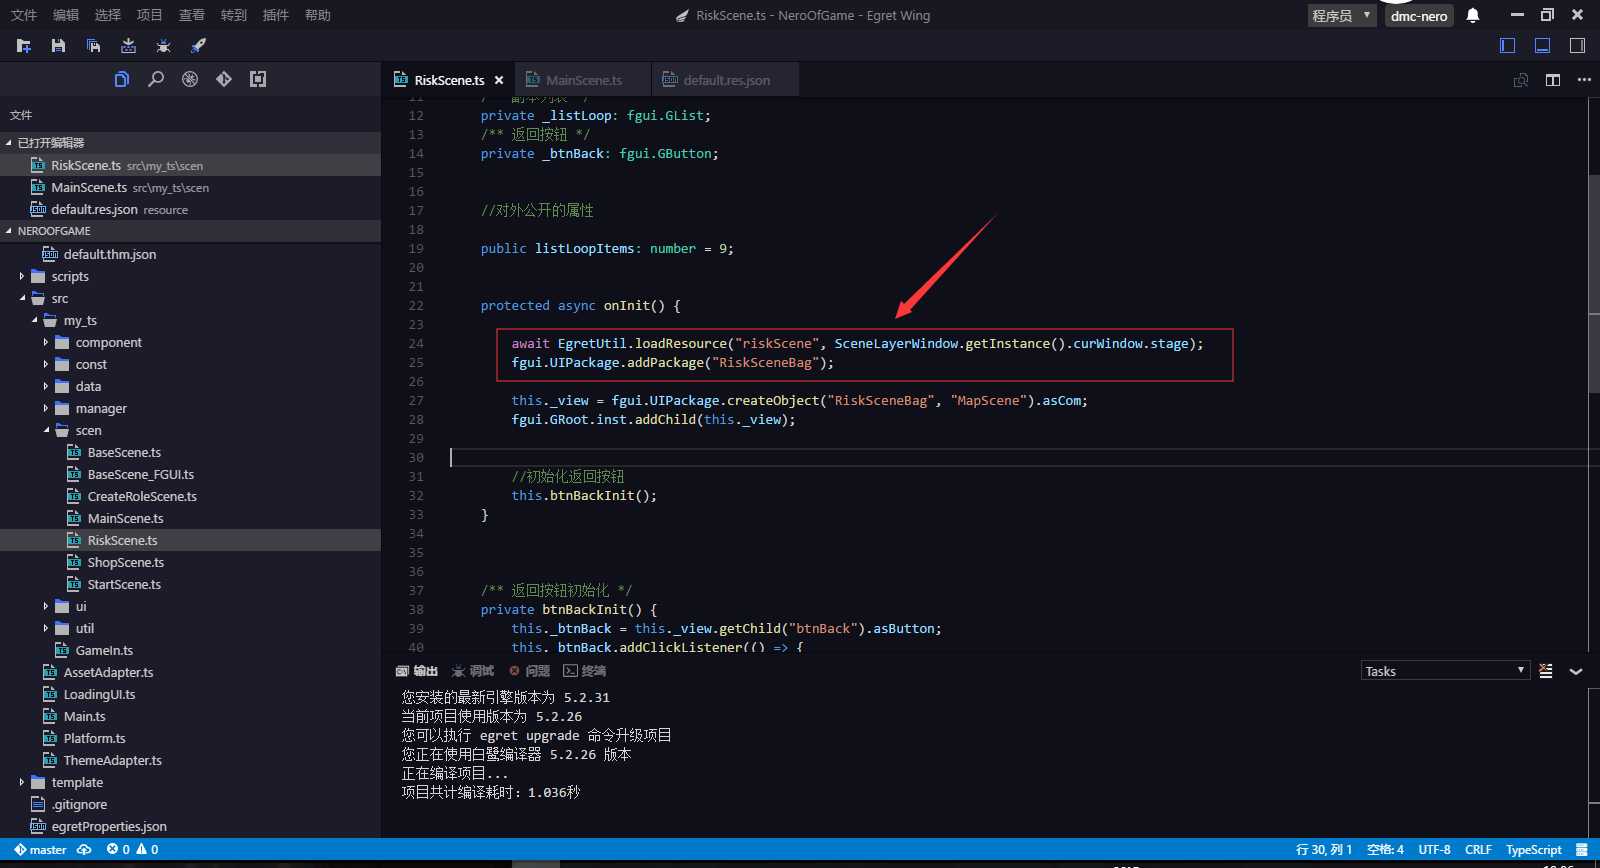Expand the template folder
1600x868 pixels.
click(x=22, y=783)
